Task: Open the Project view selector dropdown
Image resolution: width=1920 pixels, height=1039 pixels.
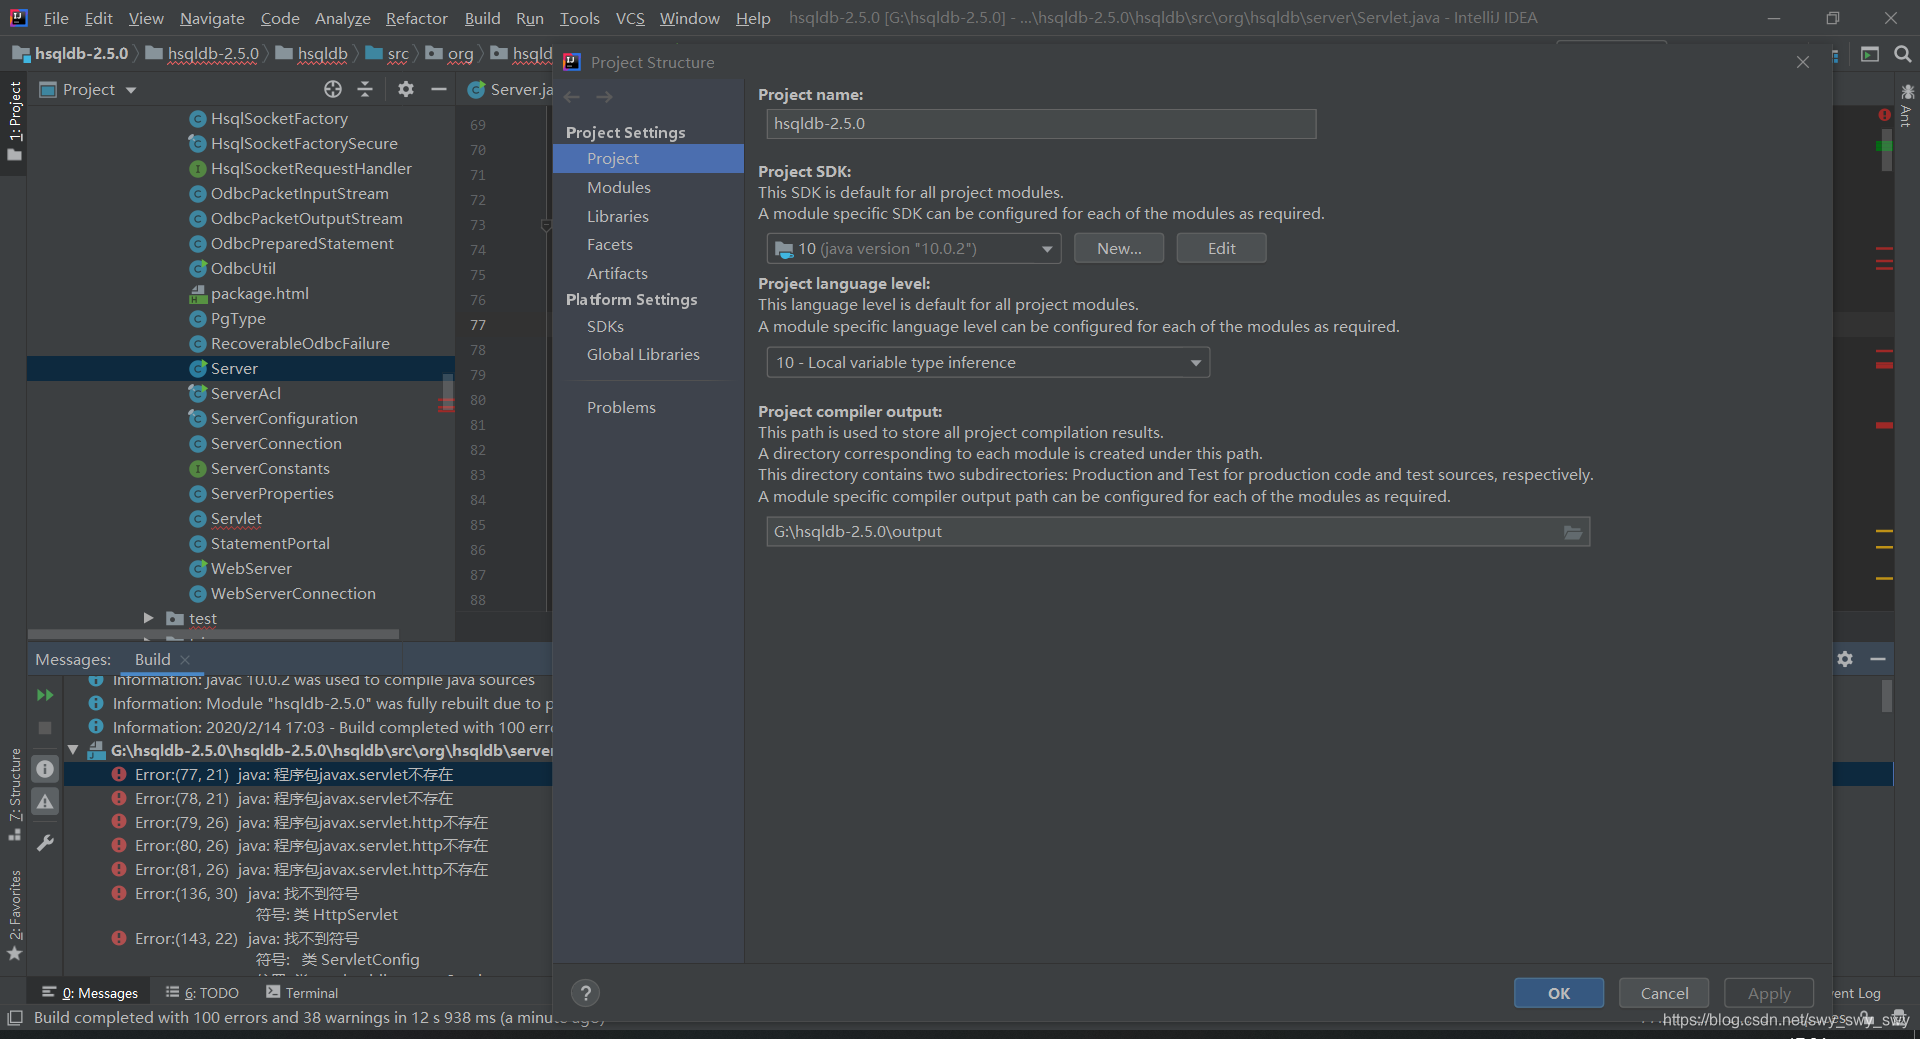Action: tap(88, 89)
